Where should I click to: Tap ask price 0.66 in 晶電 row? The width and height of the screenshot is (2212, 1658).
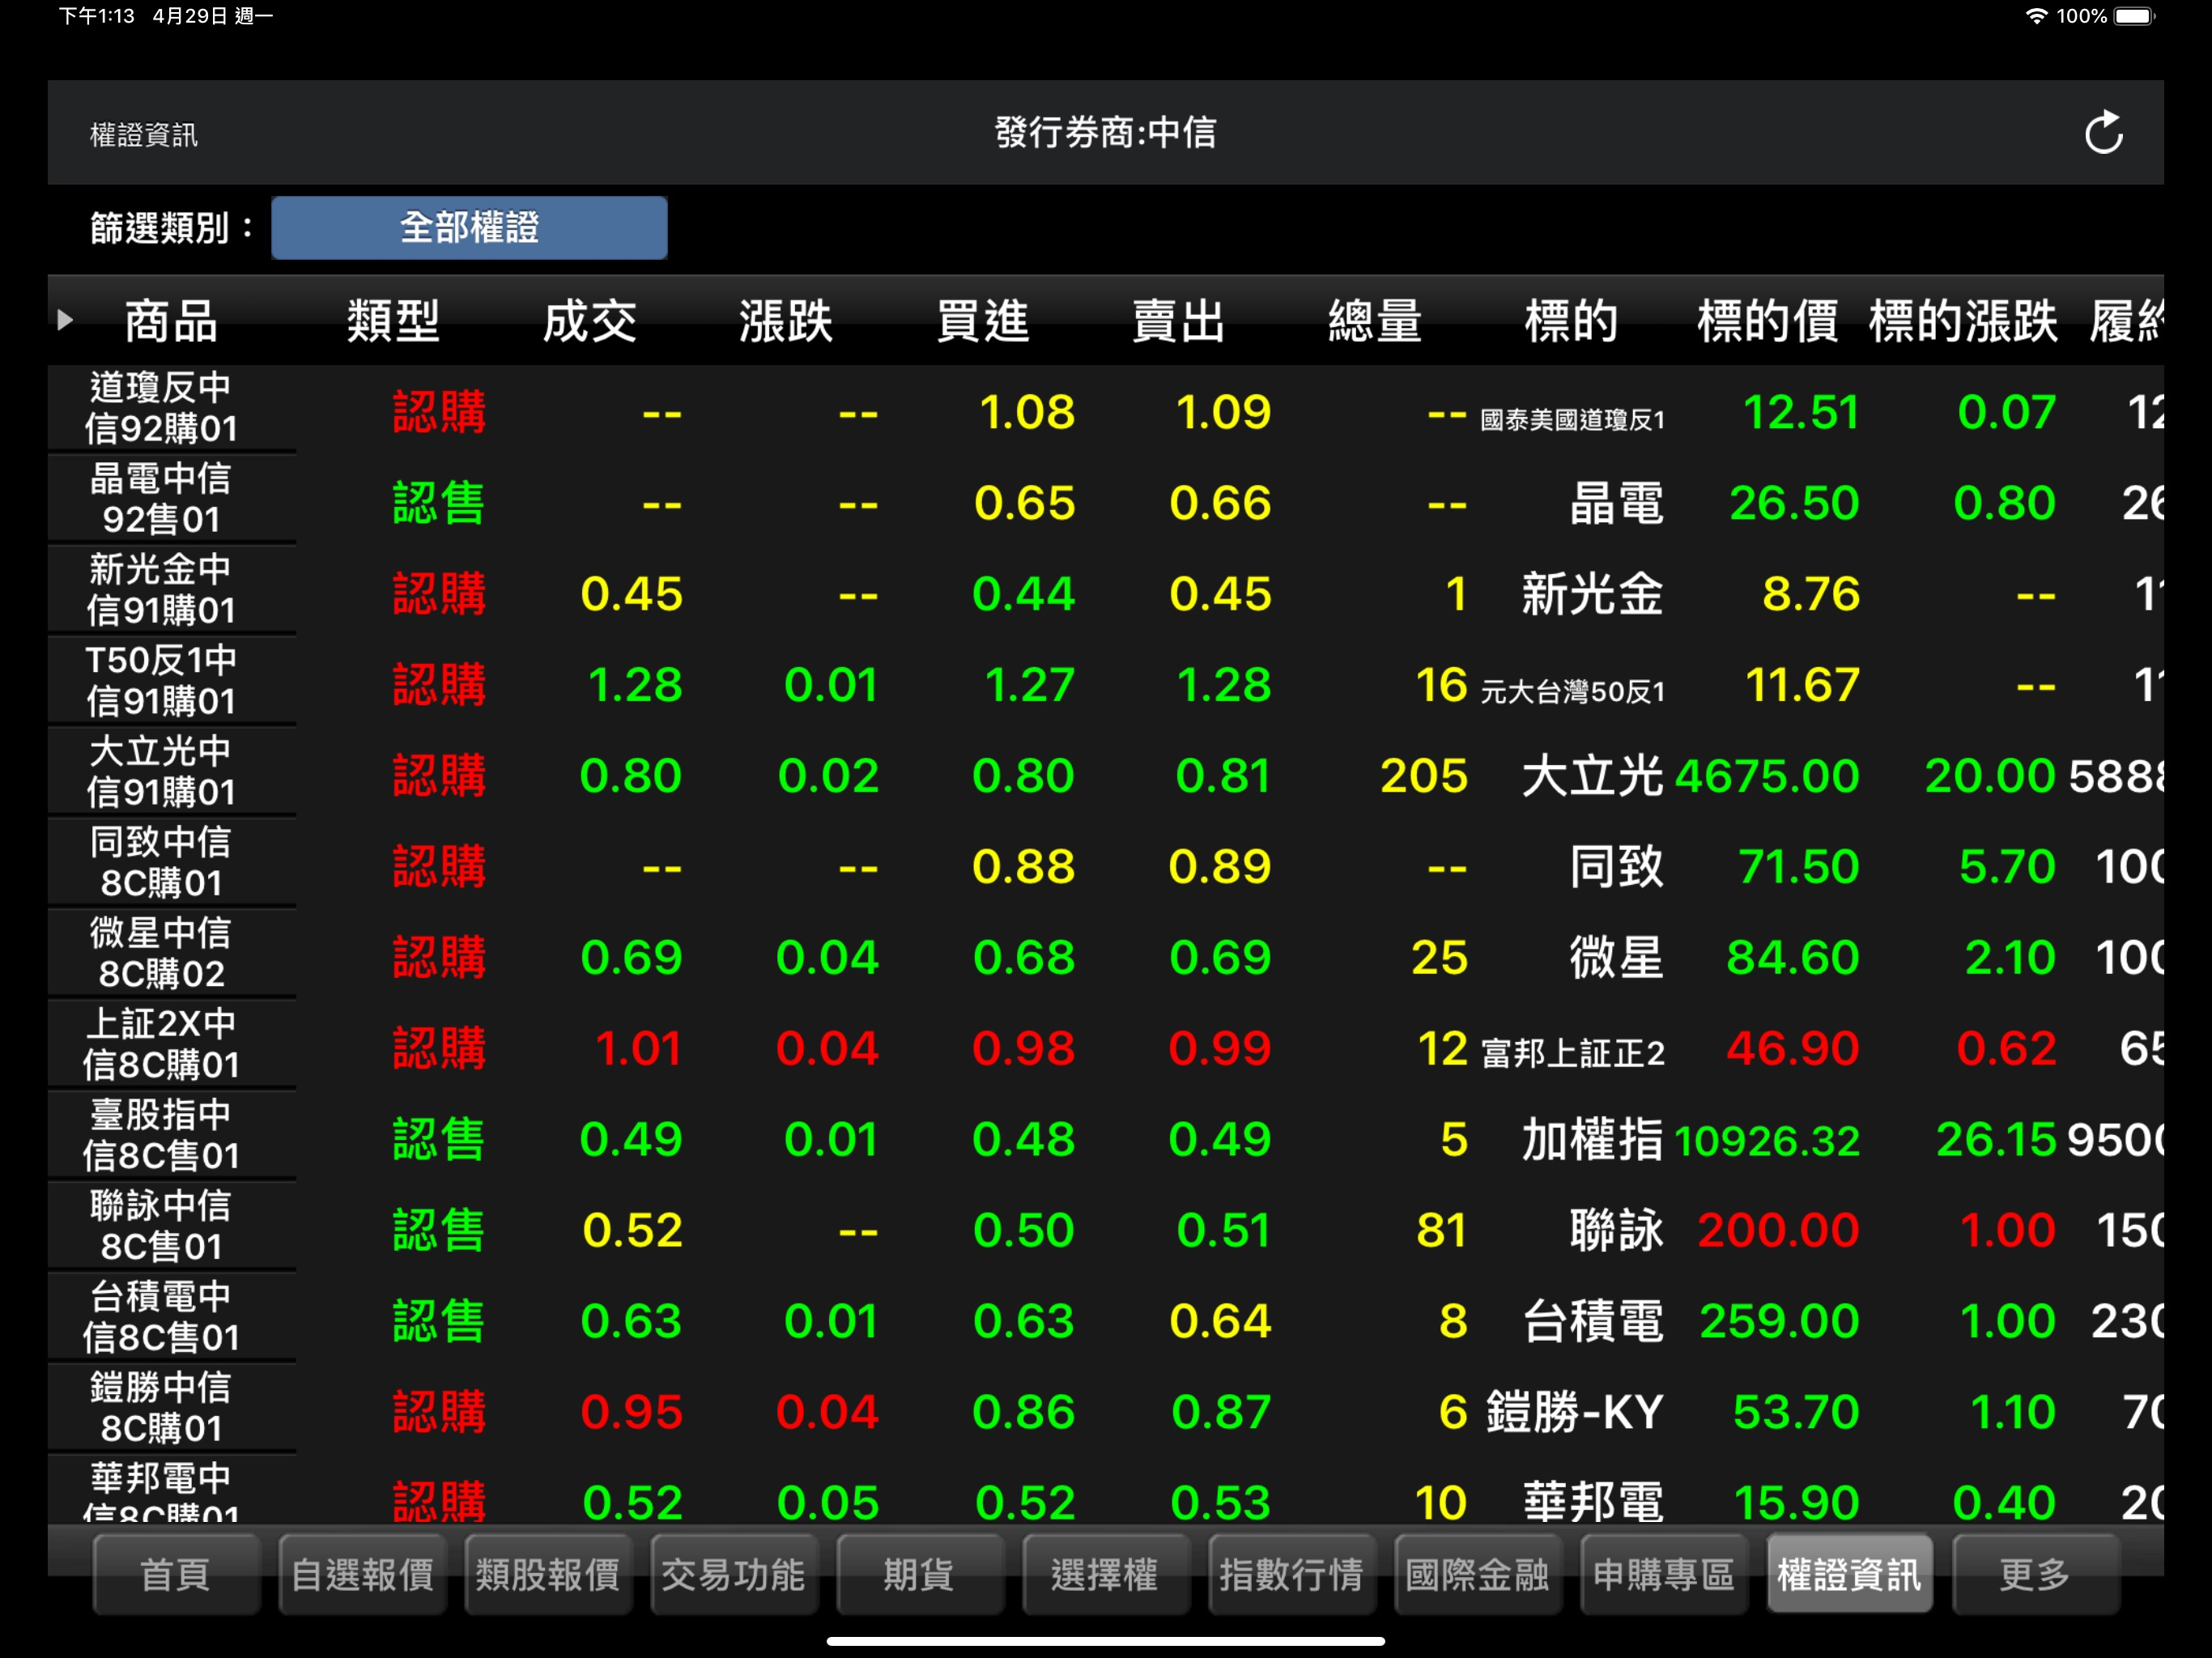[1221, 504]
